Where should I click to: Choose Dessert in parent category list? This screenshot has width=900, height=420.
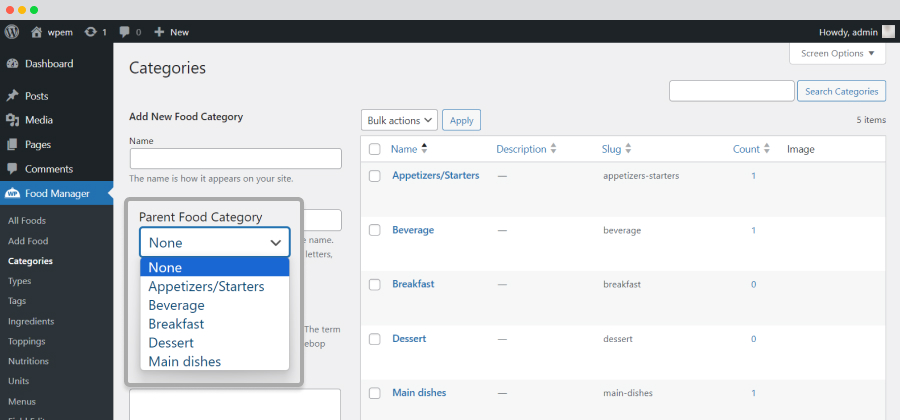coord(215,343)
